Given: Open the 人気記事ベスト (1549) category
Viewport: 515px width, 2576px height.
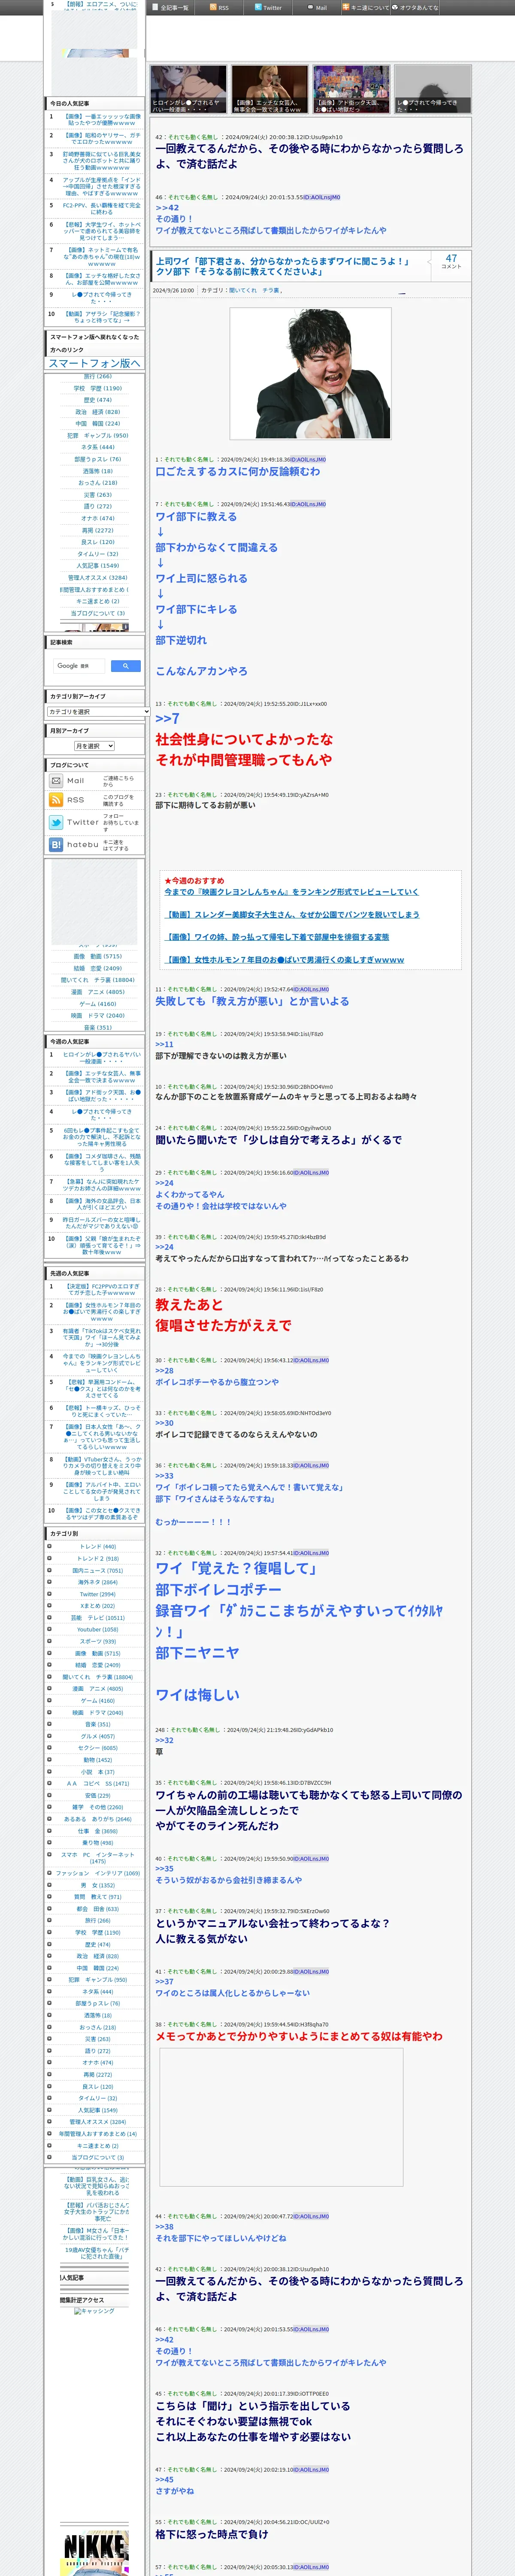Looking at the screenshot, I should point(97,2110).
